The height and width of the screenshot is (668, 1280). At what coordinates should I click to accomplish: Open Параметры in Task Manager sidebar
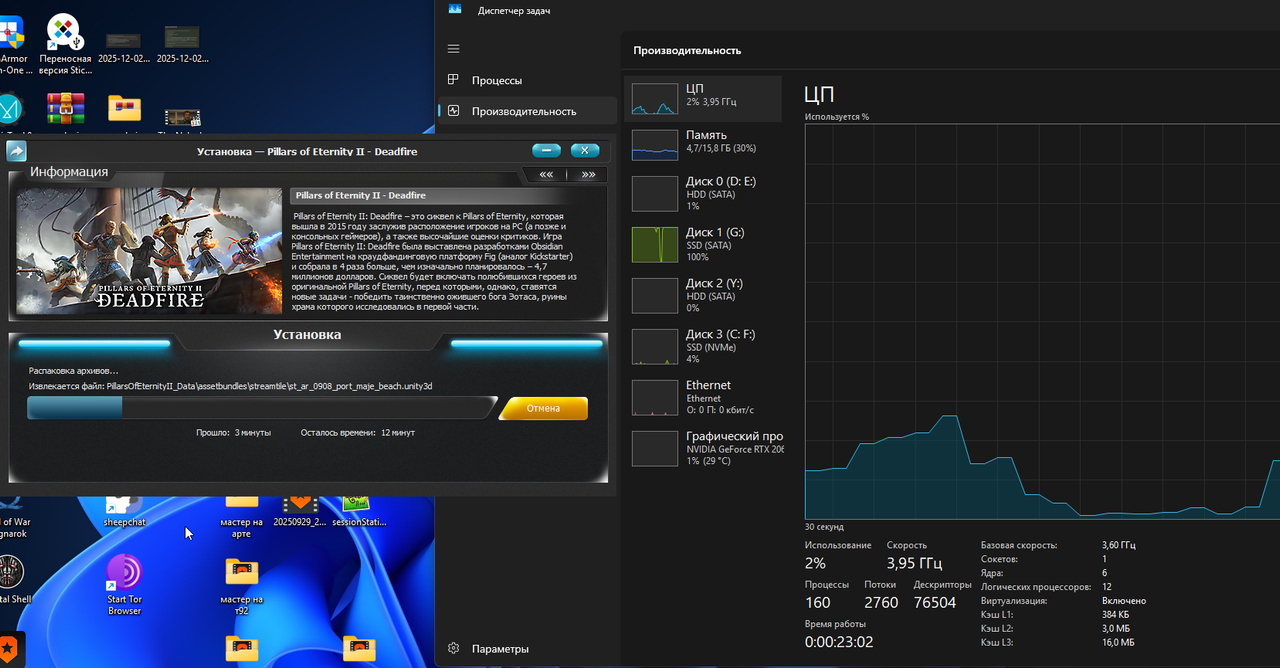coord(527,648)
